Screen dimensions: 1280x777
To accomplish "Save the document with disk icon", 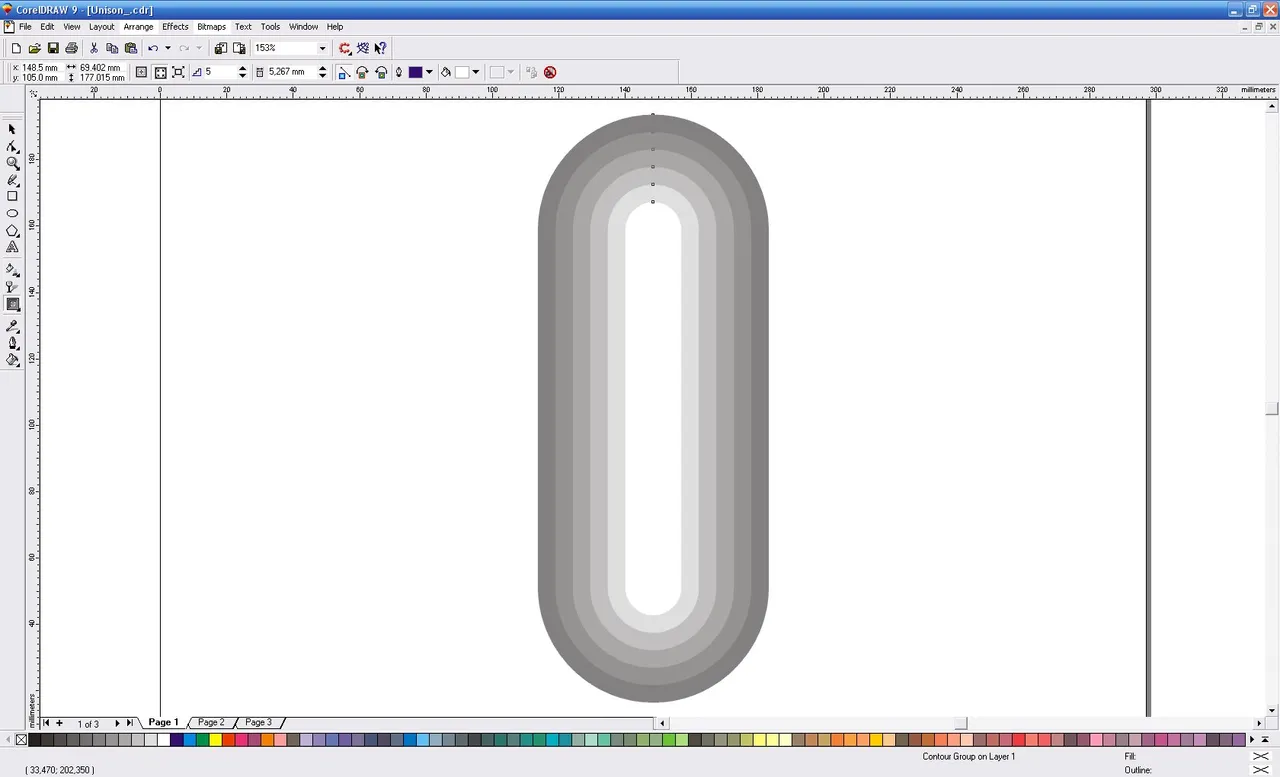I will (x=53, y=48).
